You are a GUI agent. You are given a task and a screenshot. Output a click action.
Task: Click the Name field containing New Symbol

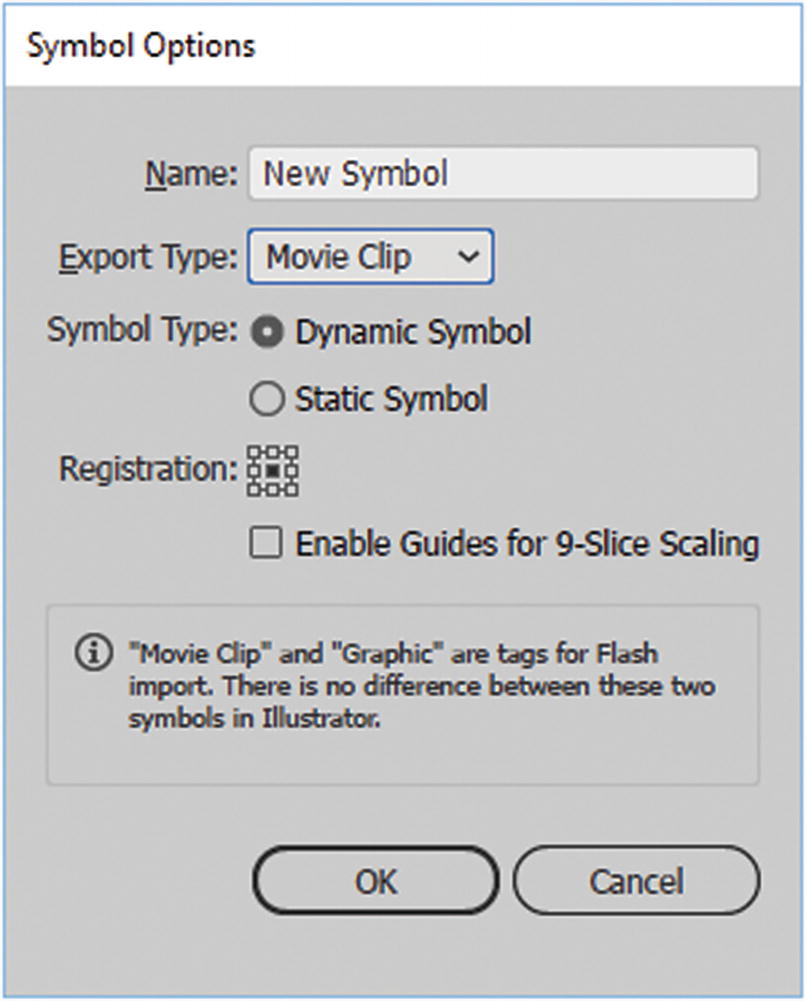pyautogui.click(x=503, y=174)
